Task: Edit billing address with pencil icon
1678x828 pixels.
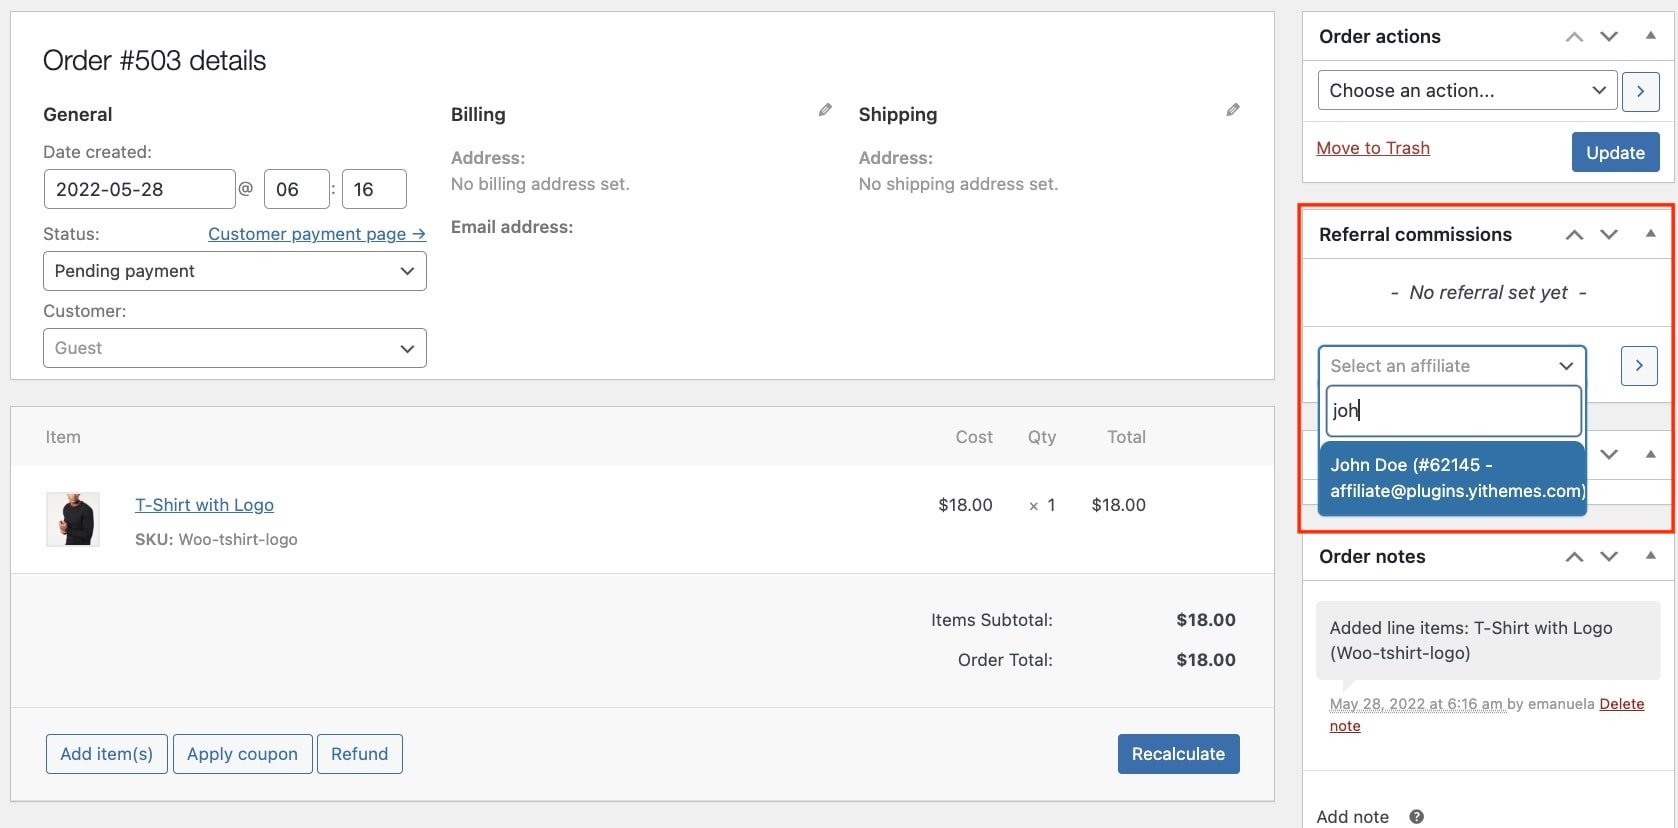Action: coord(825,110)
